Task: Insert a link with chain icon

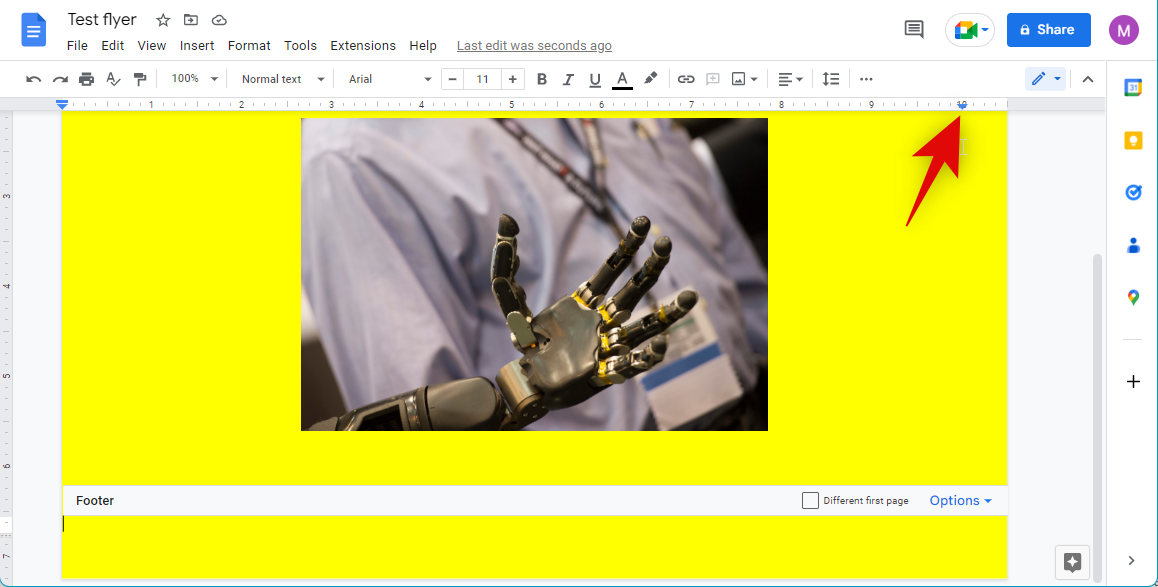Action: pyautogui.click(x=686, y=79)
